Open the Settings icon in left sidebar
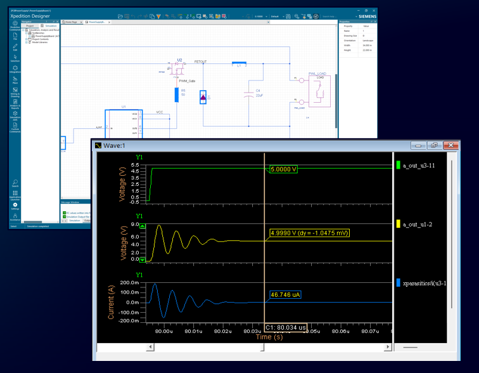Viewport: 479px width, 373px height. [15, 206]
